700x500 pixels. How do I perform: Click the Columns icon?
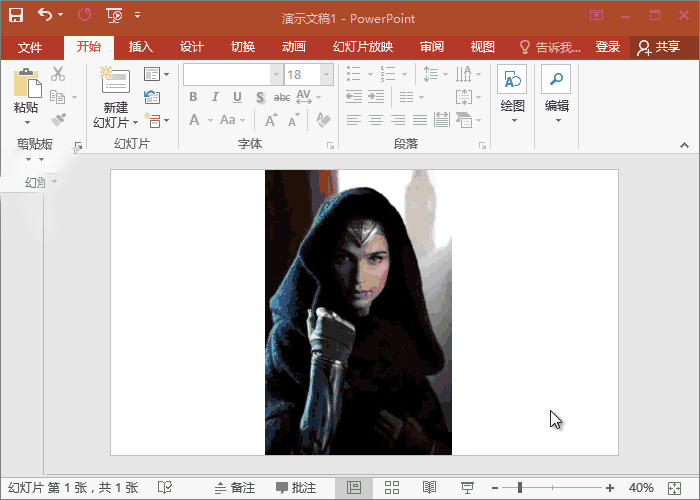[406, 97]
